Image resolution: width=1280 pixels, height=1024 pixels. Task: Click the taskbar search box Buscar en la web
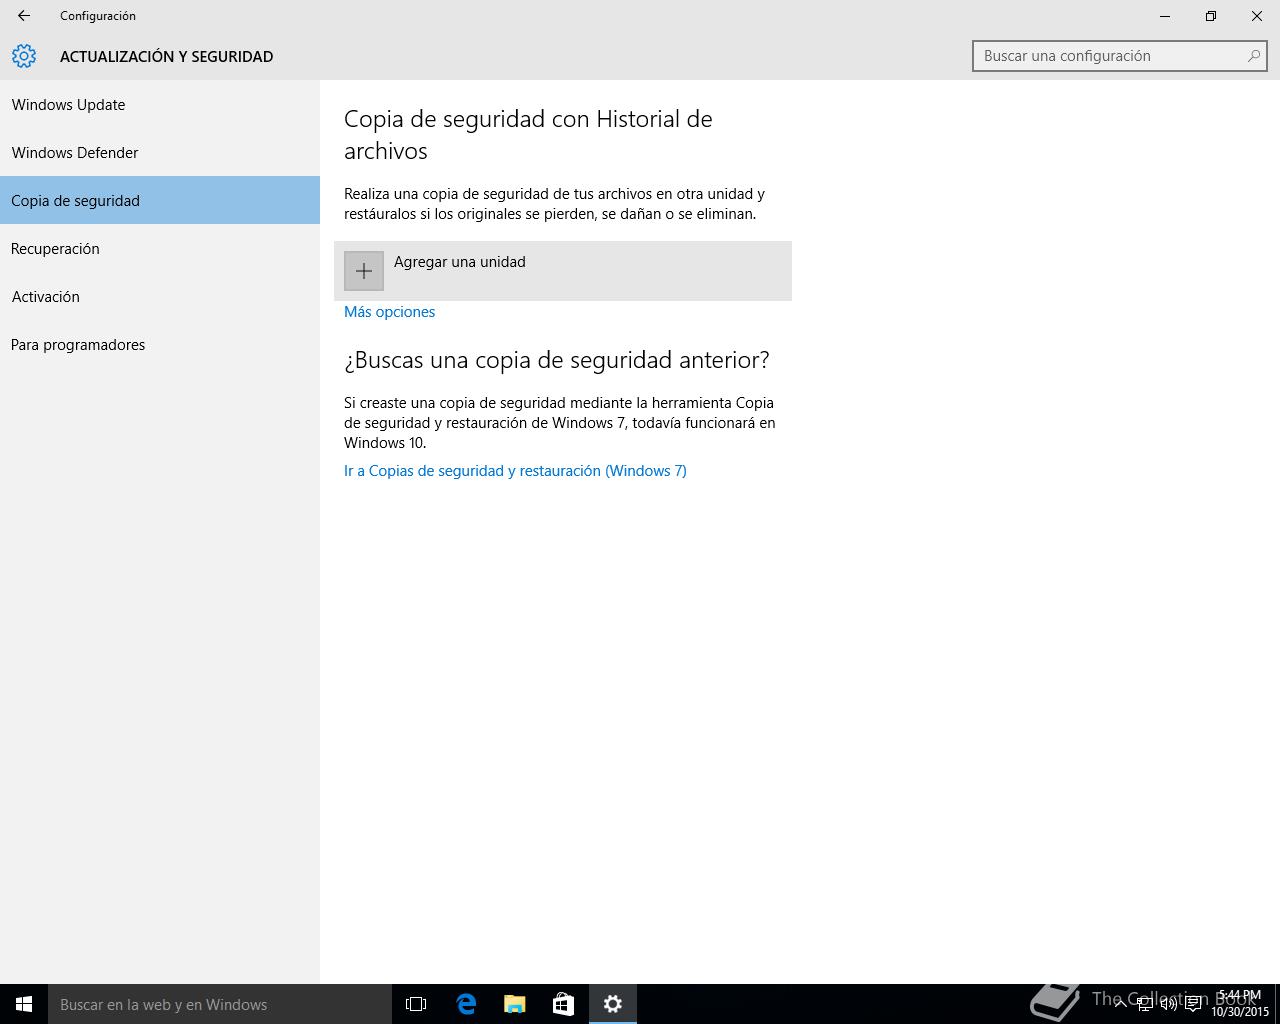(x=220, y=1004)
